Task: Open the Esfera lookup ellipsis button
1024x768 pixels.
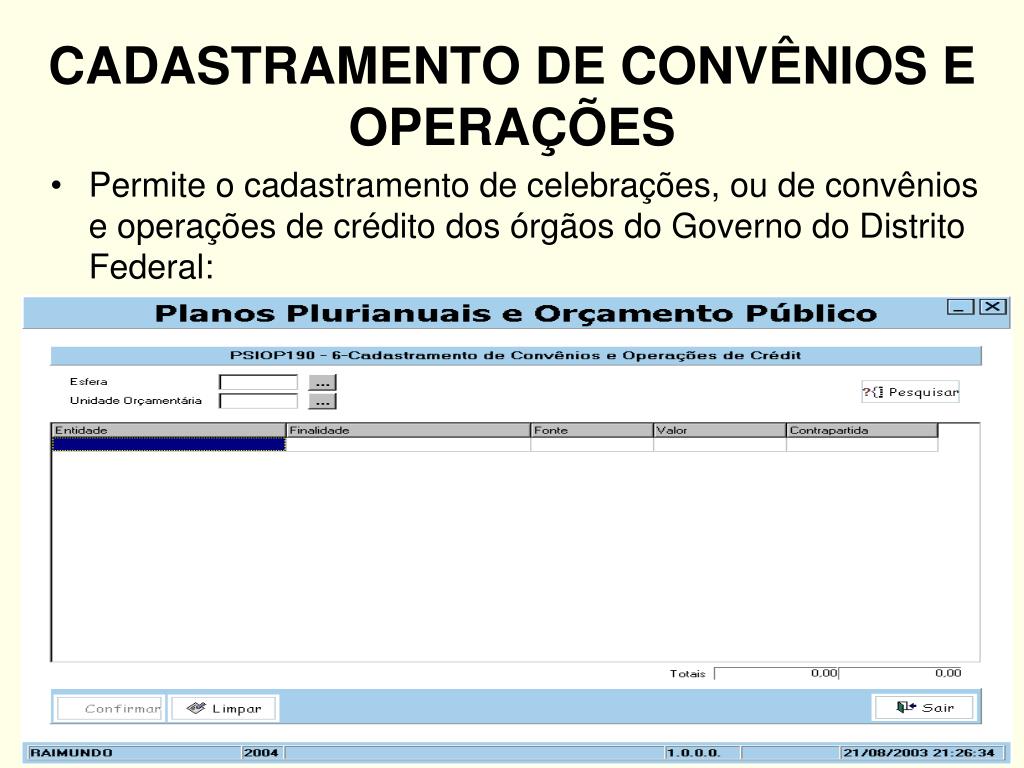Action: click(322, 383)
